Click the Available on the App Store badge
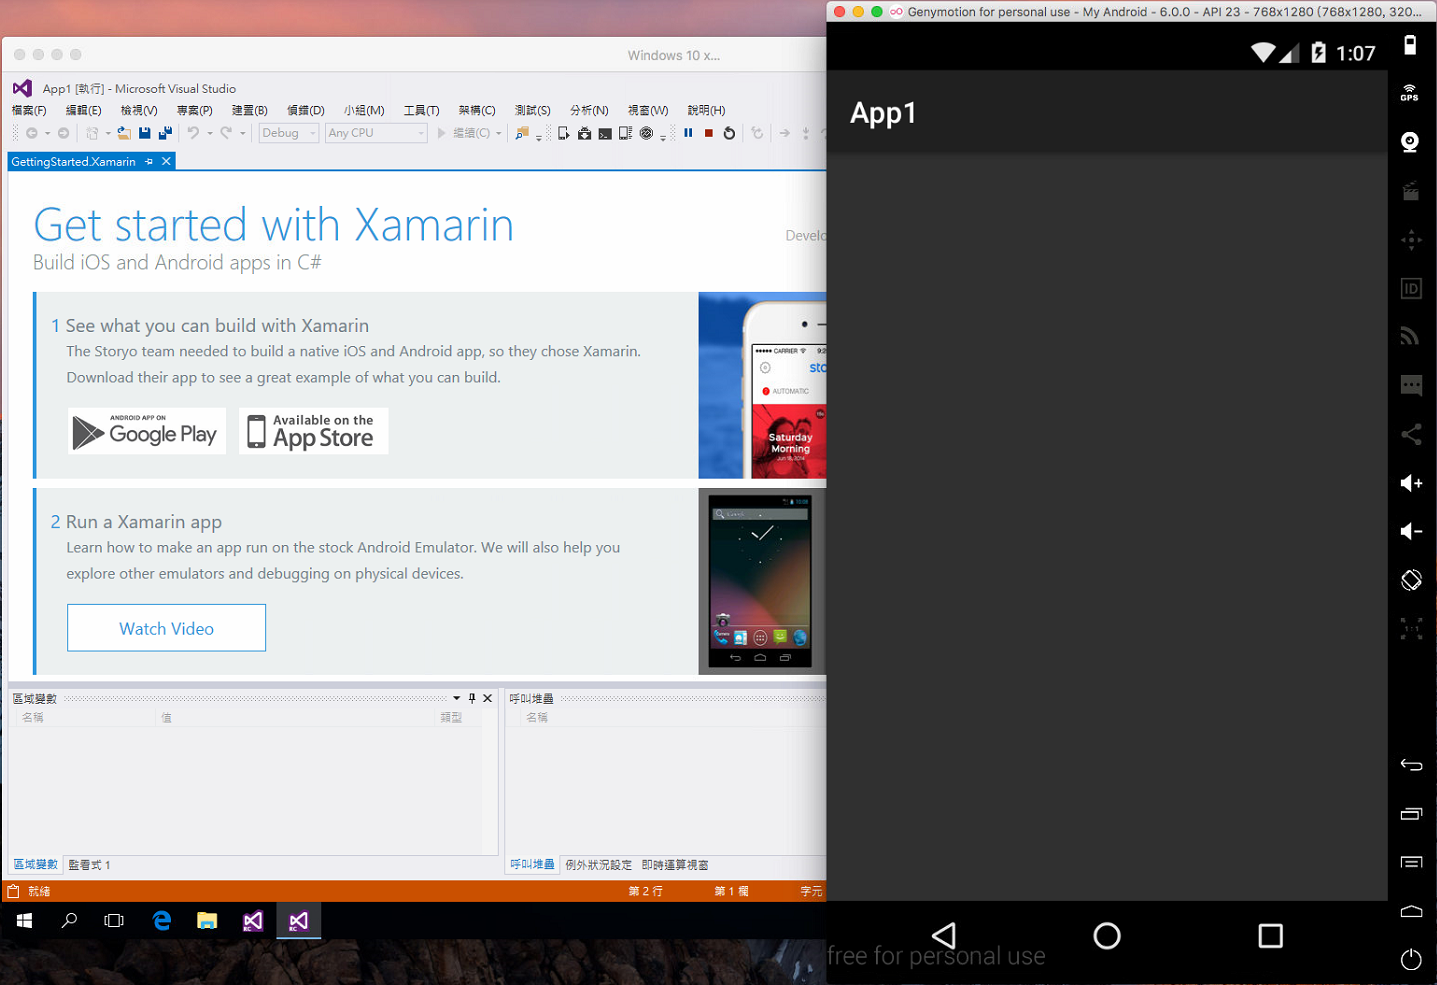The image size is (1437, 985). point(313,431)
